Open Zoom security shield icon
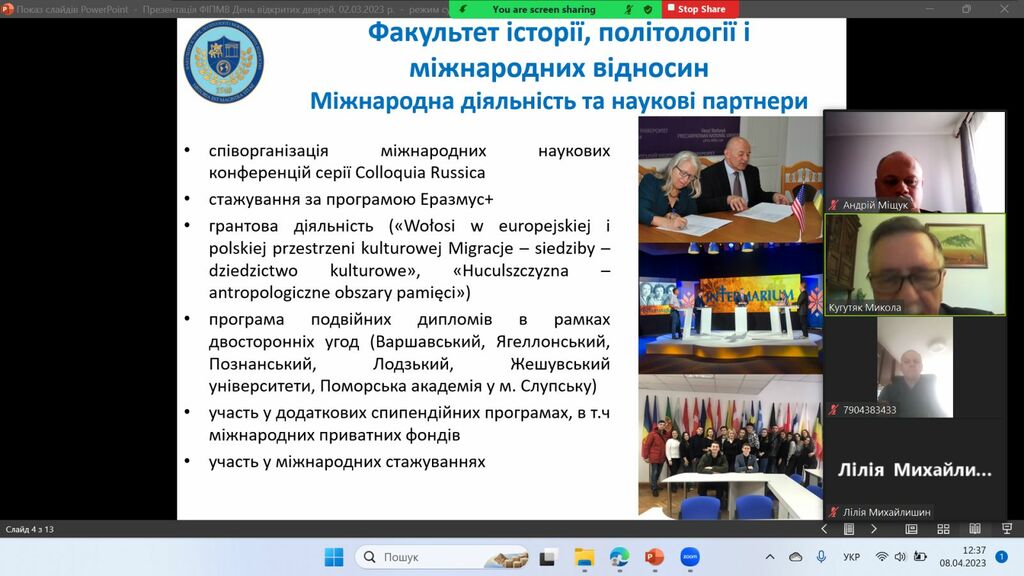Screen dimensions: 1024x576 point(648,9)
